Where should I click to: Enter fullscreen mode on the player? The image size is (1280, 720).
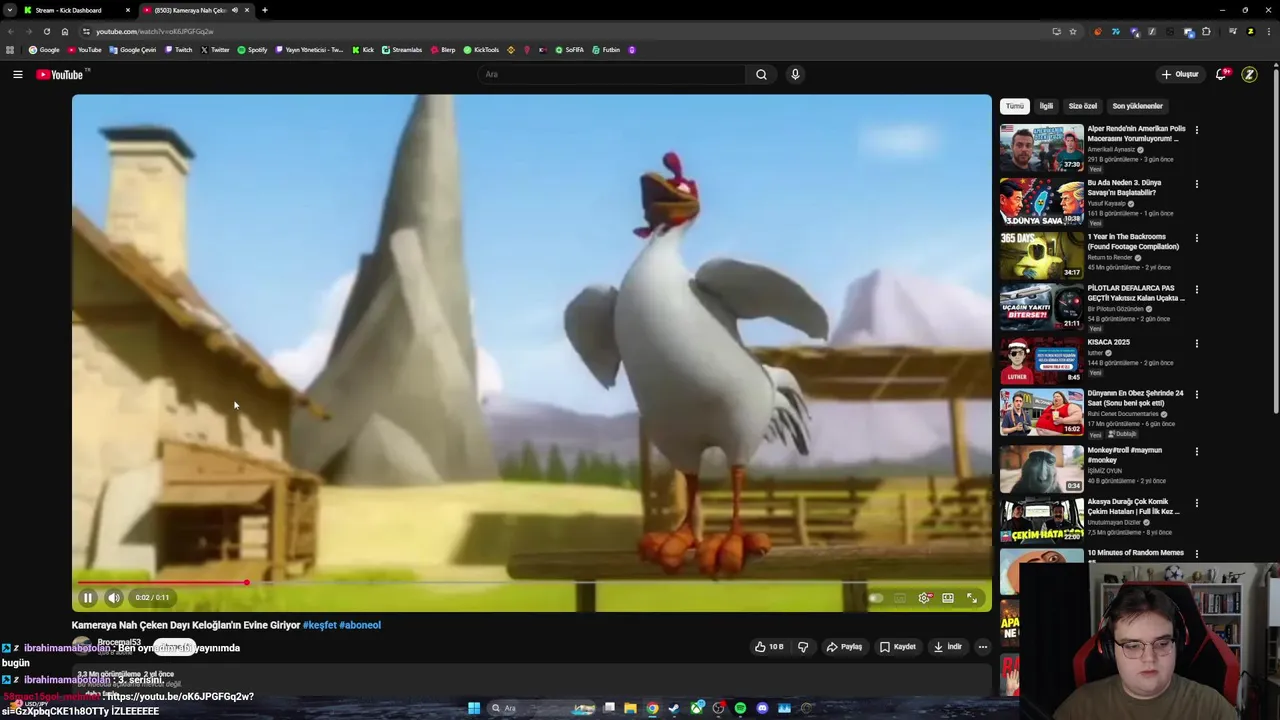(972, 598)
